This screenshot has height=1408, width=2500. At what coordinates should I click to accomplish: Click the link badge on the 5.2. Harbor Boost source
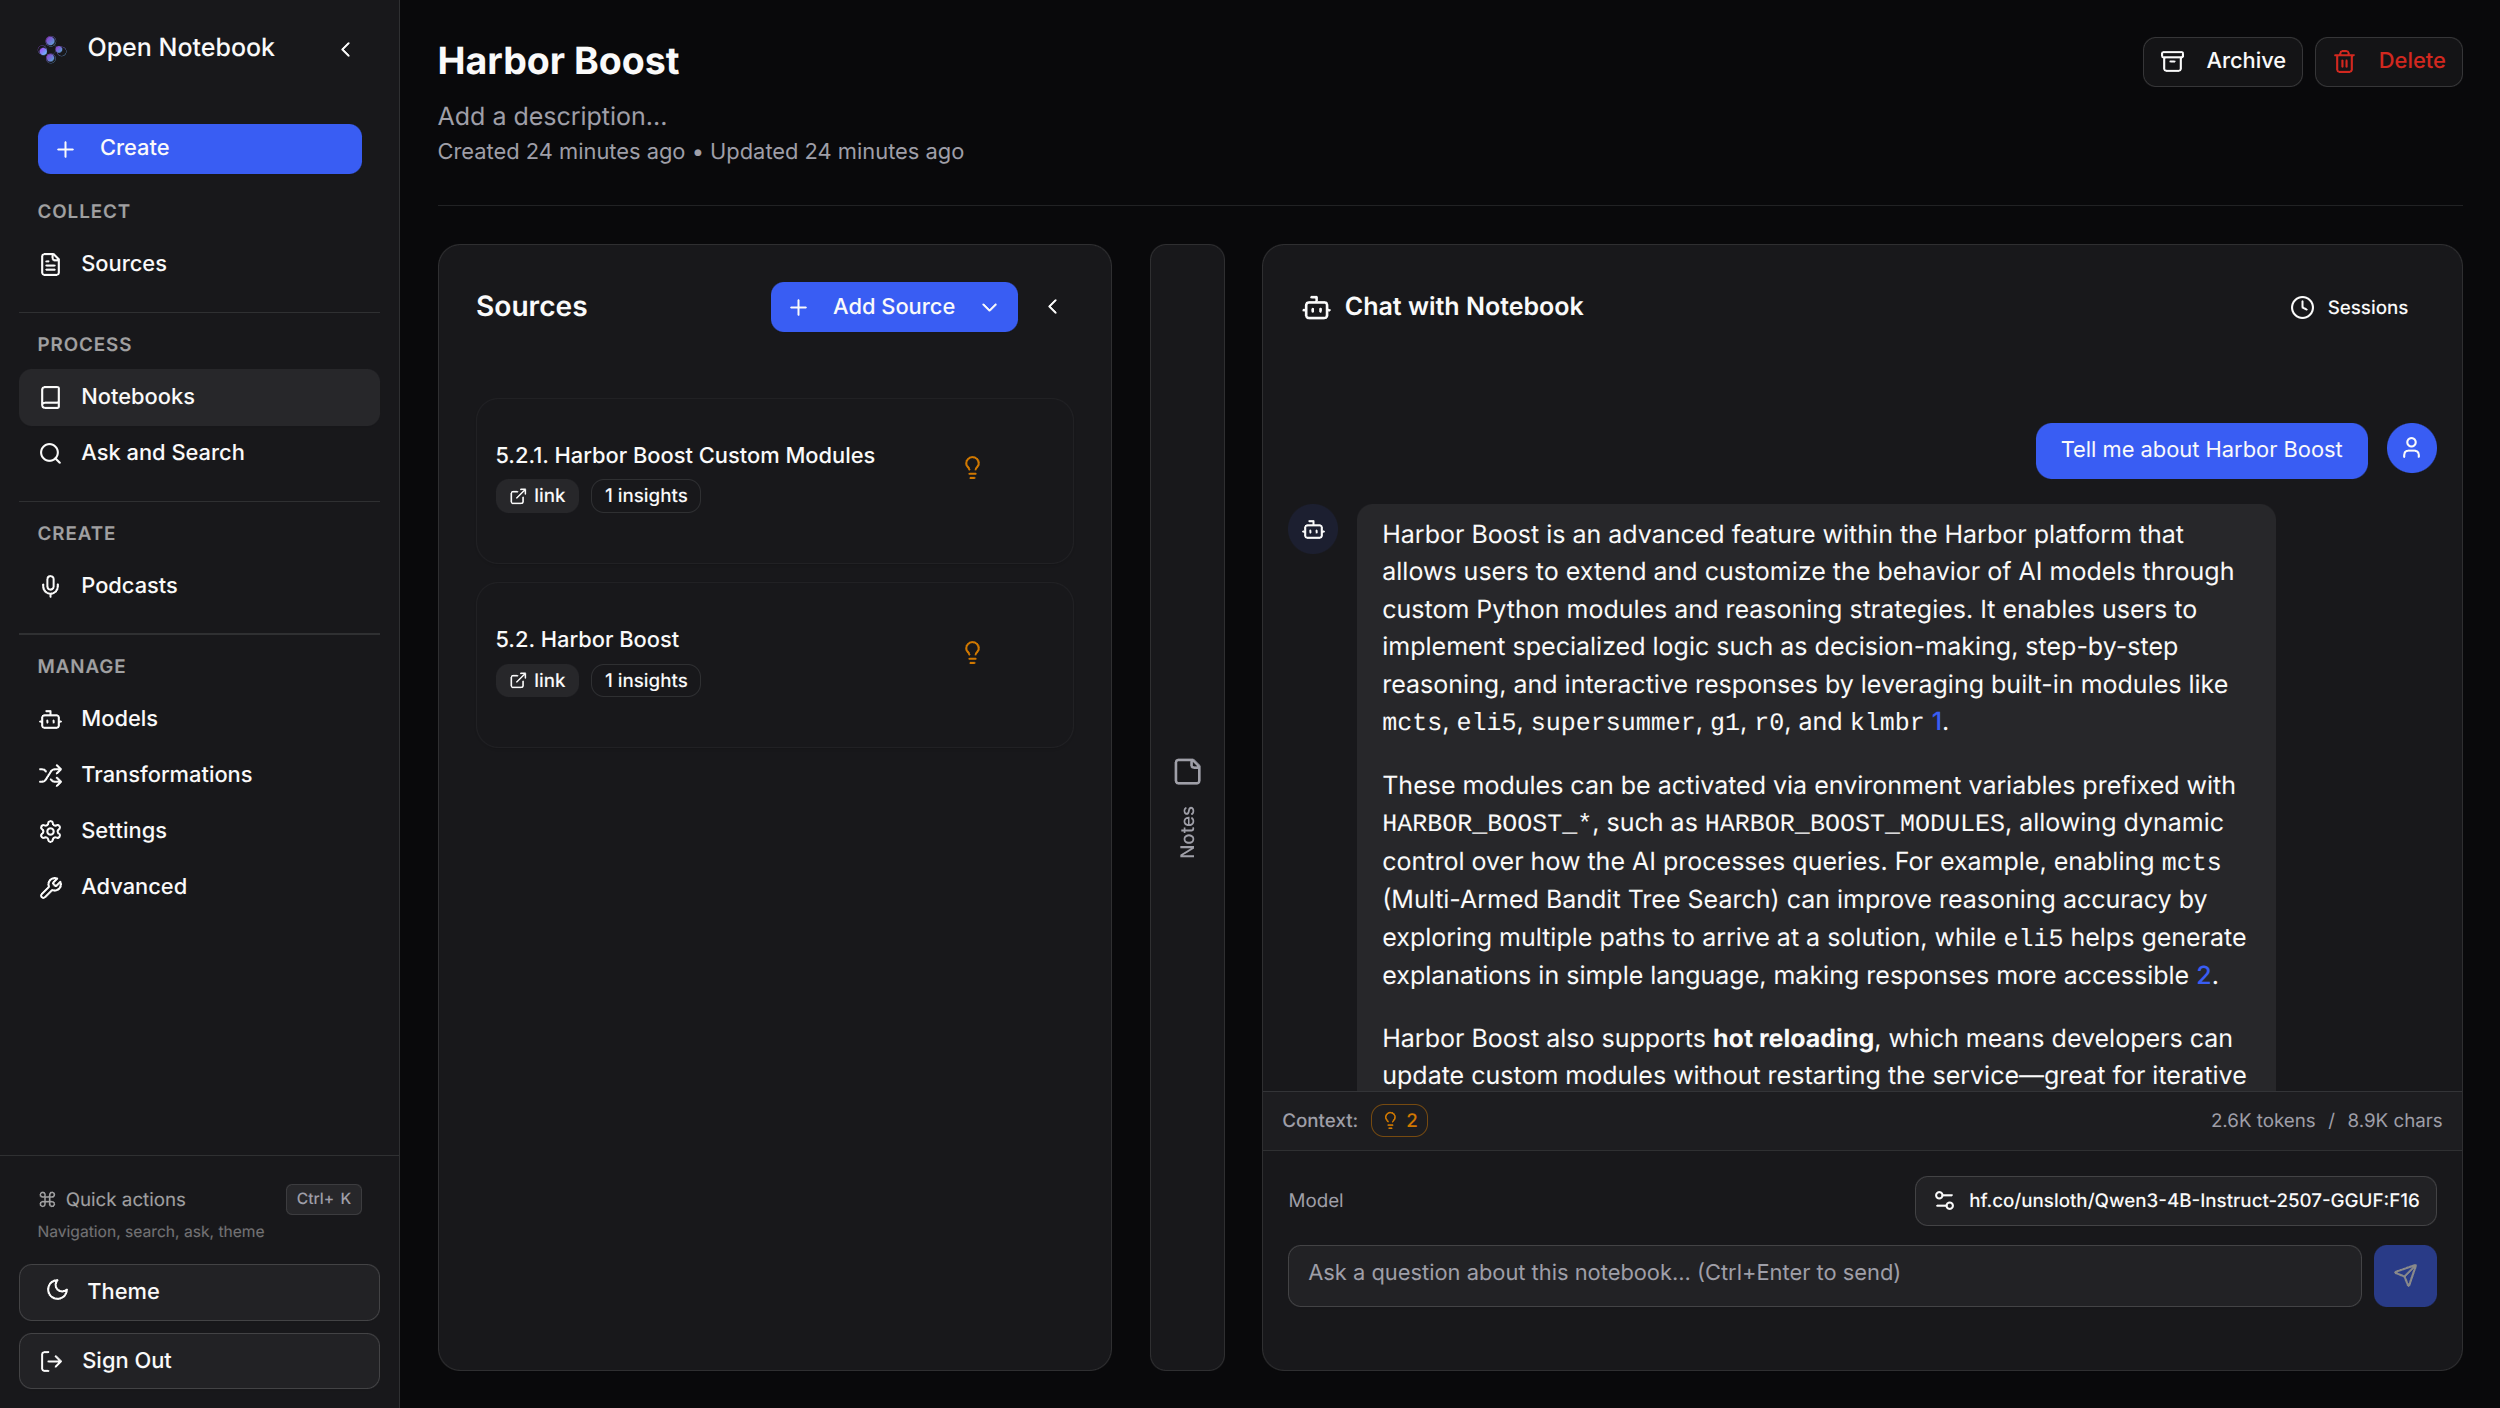[x=537, y=681]
